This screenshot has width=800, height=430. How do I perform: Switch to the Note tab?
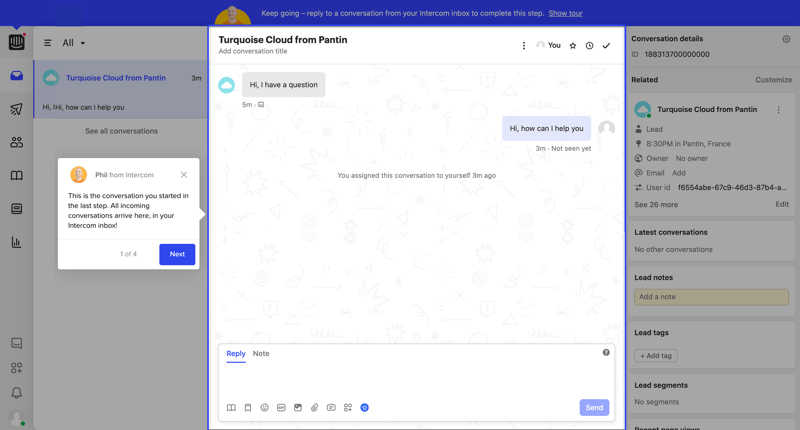click(x=261, y=353)
